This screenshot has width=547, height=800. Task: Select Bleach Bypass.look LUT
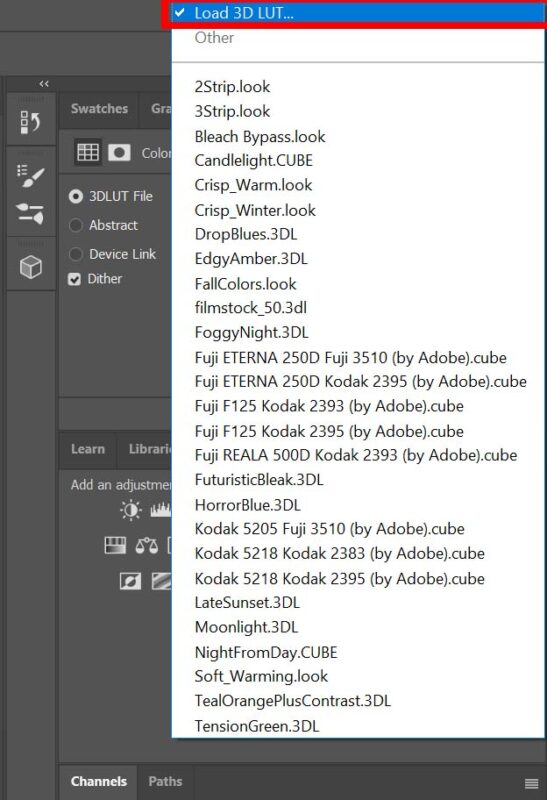tap(358, 136)
